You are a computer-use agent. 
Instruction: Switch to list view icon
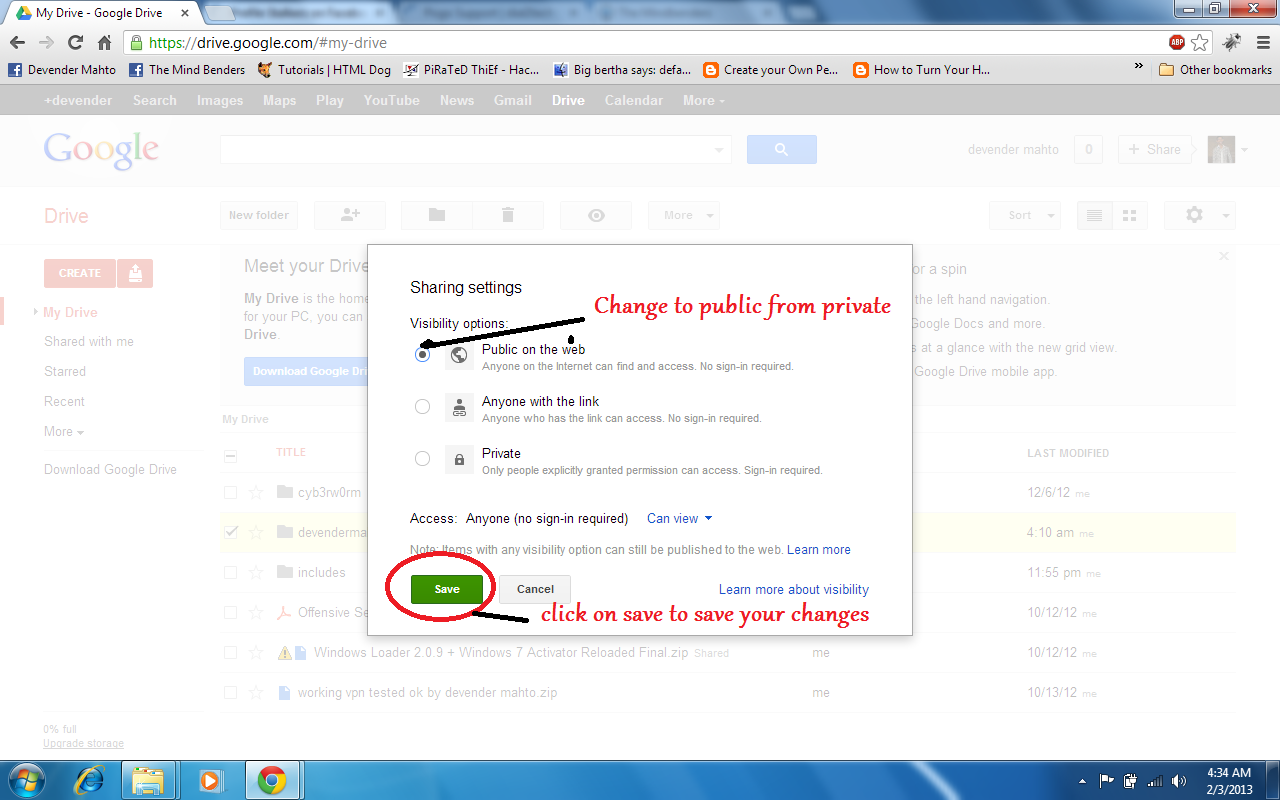1094,215
